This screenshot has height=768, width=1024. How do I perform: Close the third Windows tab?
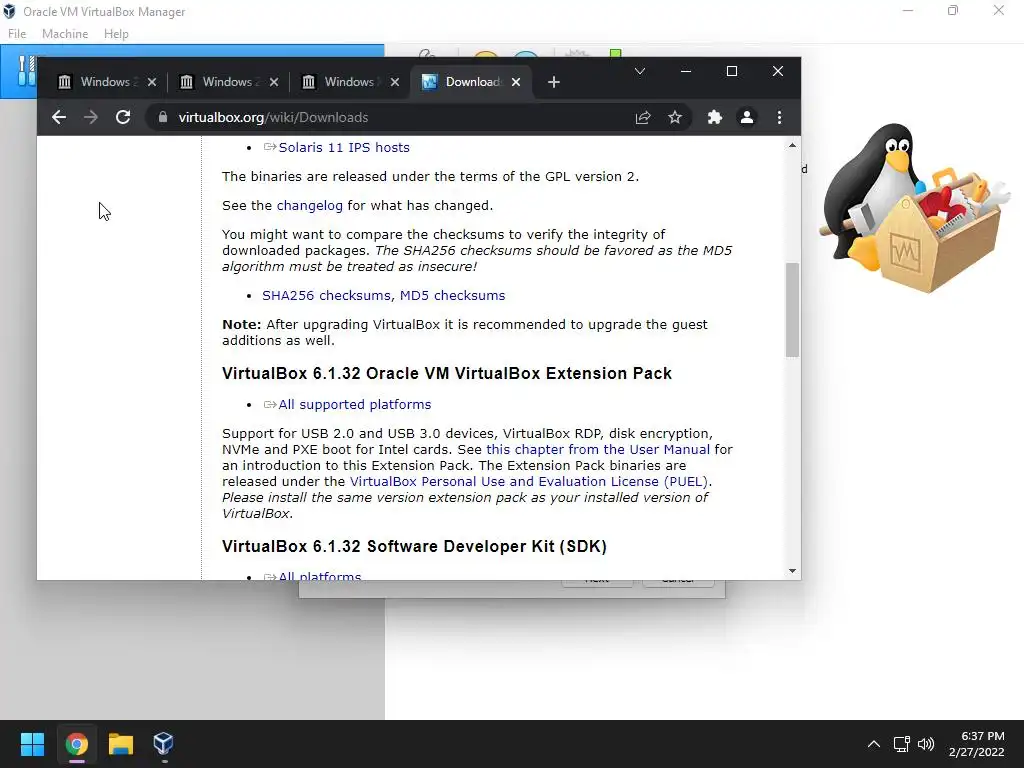[394, 82]
